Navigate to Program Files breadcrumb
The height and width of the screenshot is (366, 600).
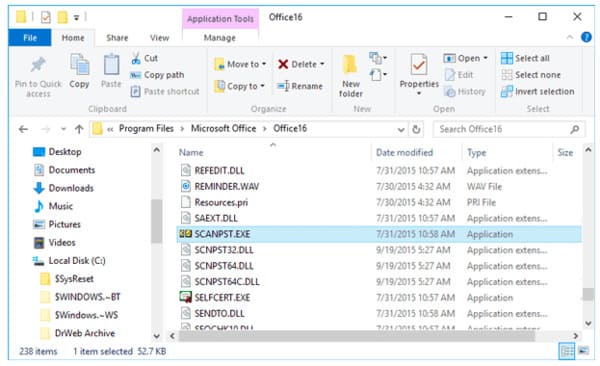146,129
